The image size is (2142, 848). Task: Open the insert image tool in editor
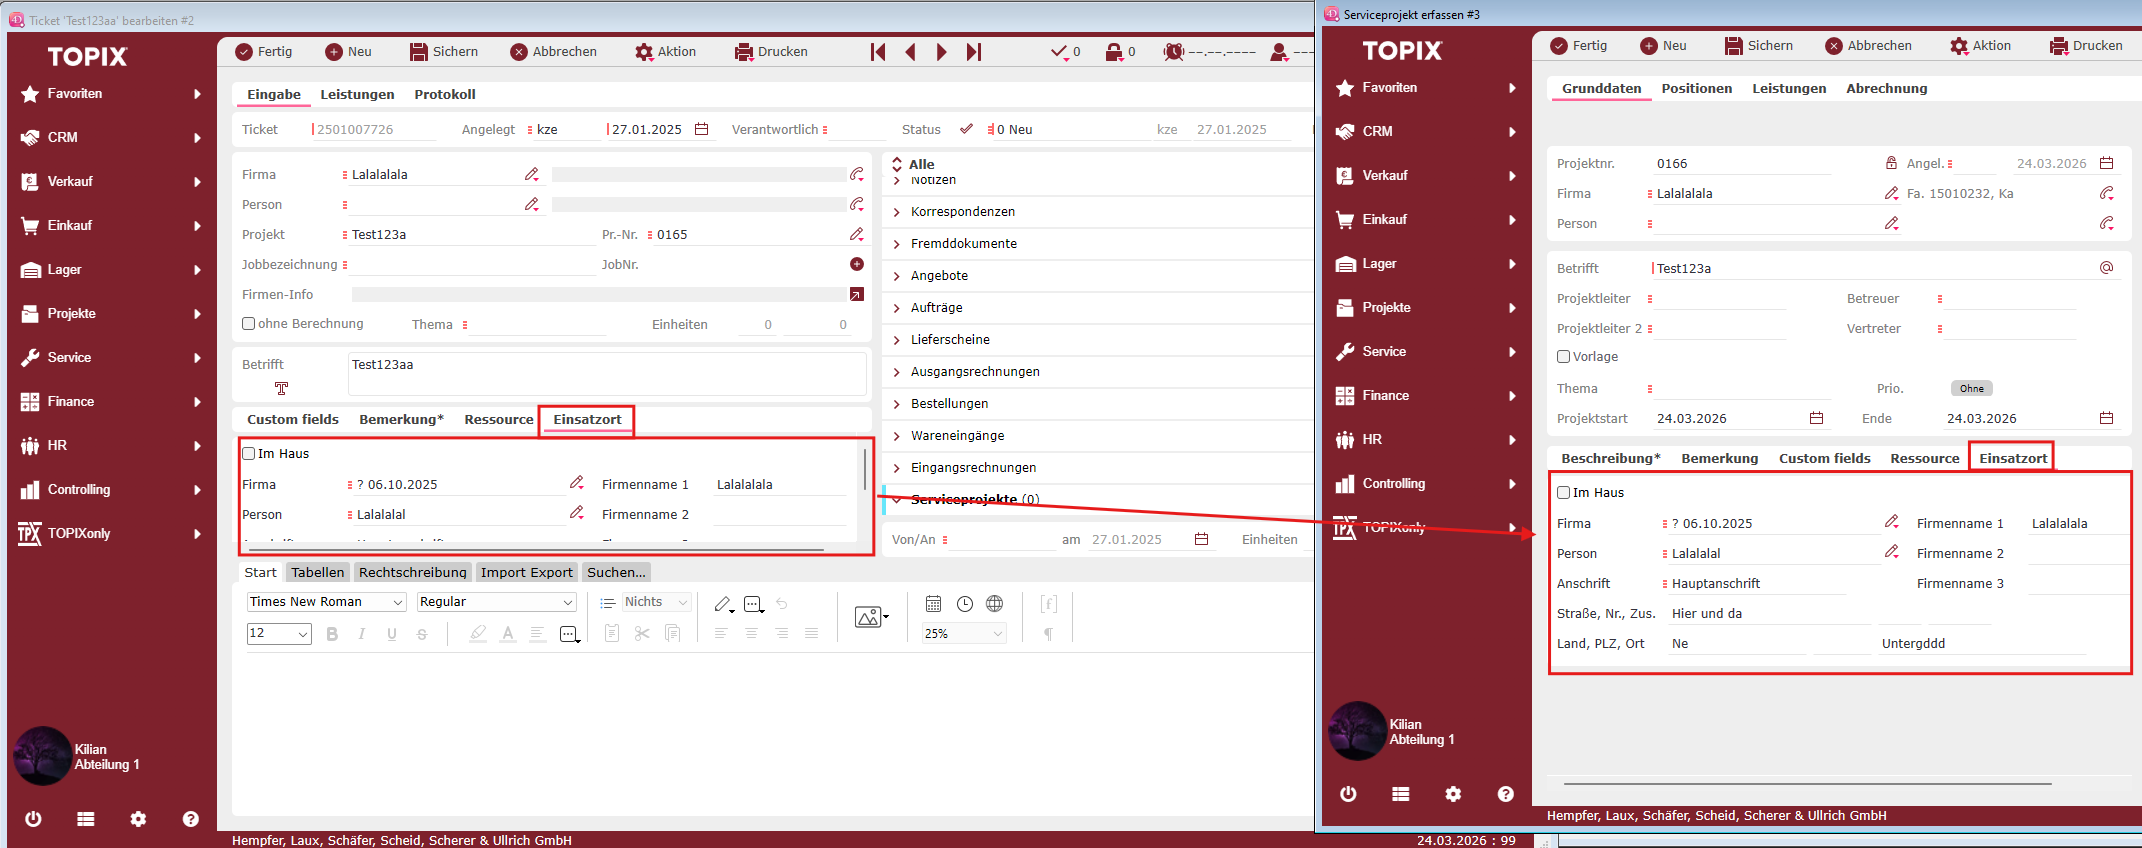872,617
